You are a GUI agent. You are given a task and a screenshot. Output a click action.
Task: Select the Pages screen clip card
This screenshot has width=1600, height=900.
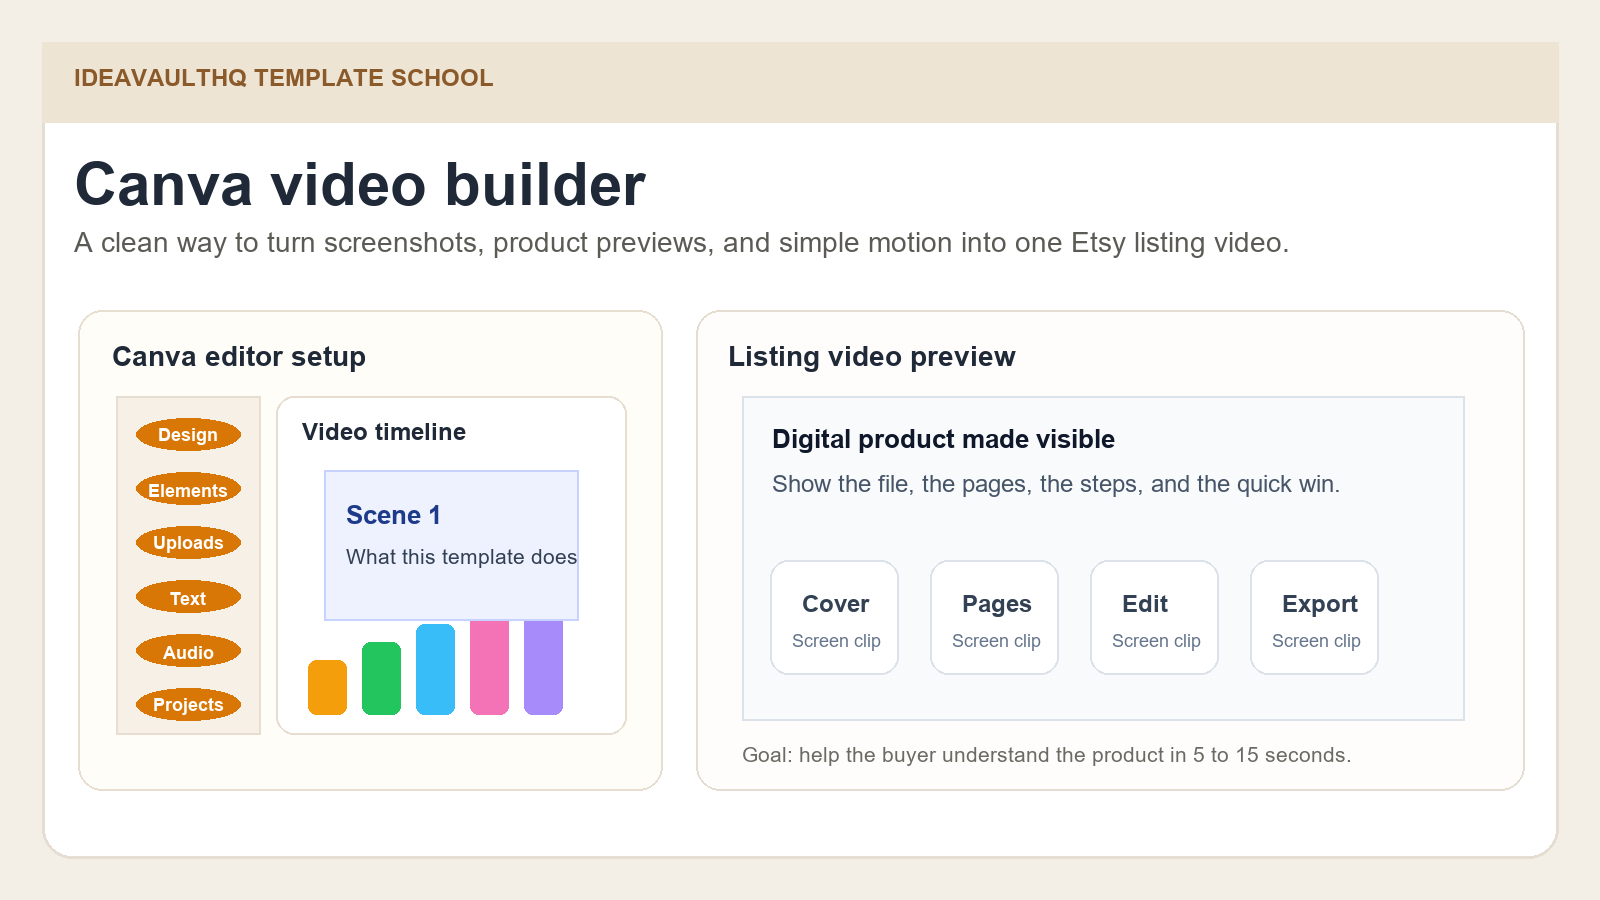(995, 617)
